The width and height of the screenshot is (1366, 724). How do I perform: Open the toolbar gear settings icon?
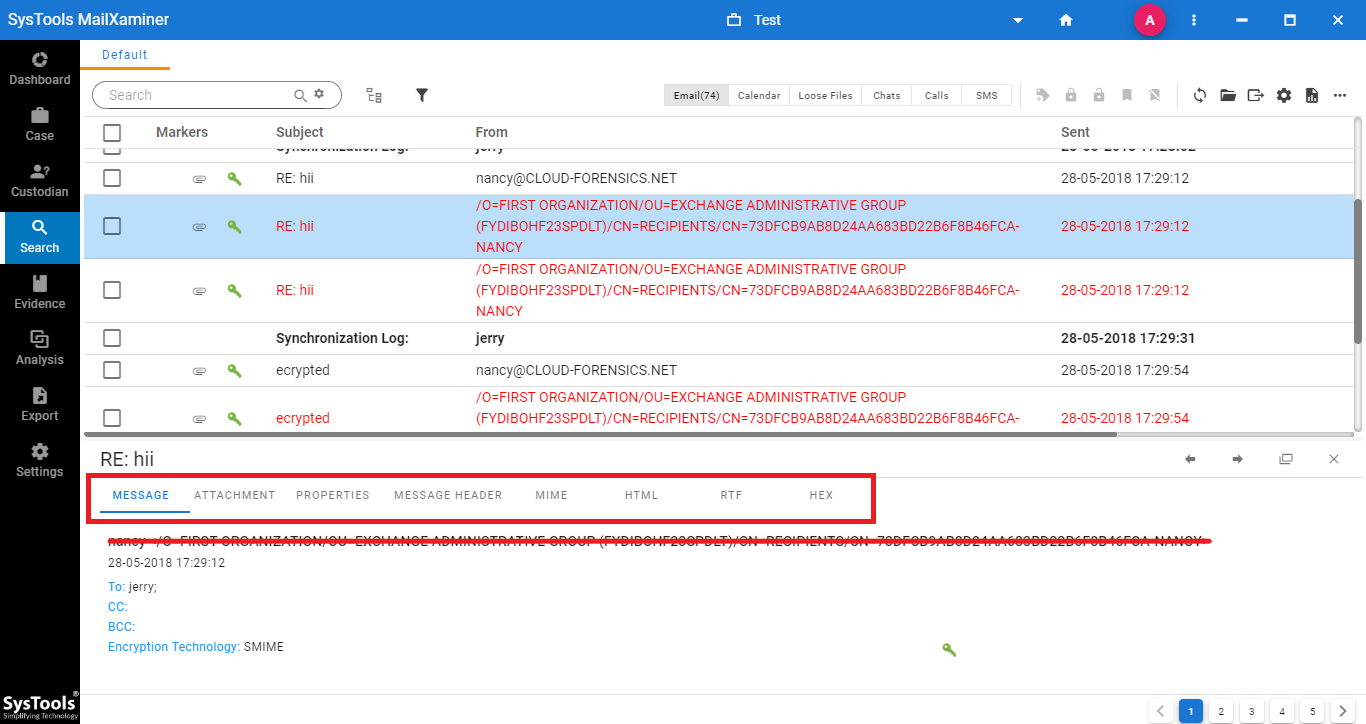[x=1284, y=95]
